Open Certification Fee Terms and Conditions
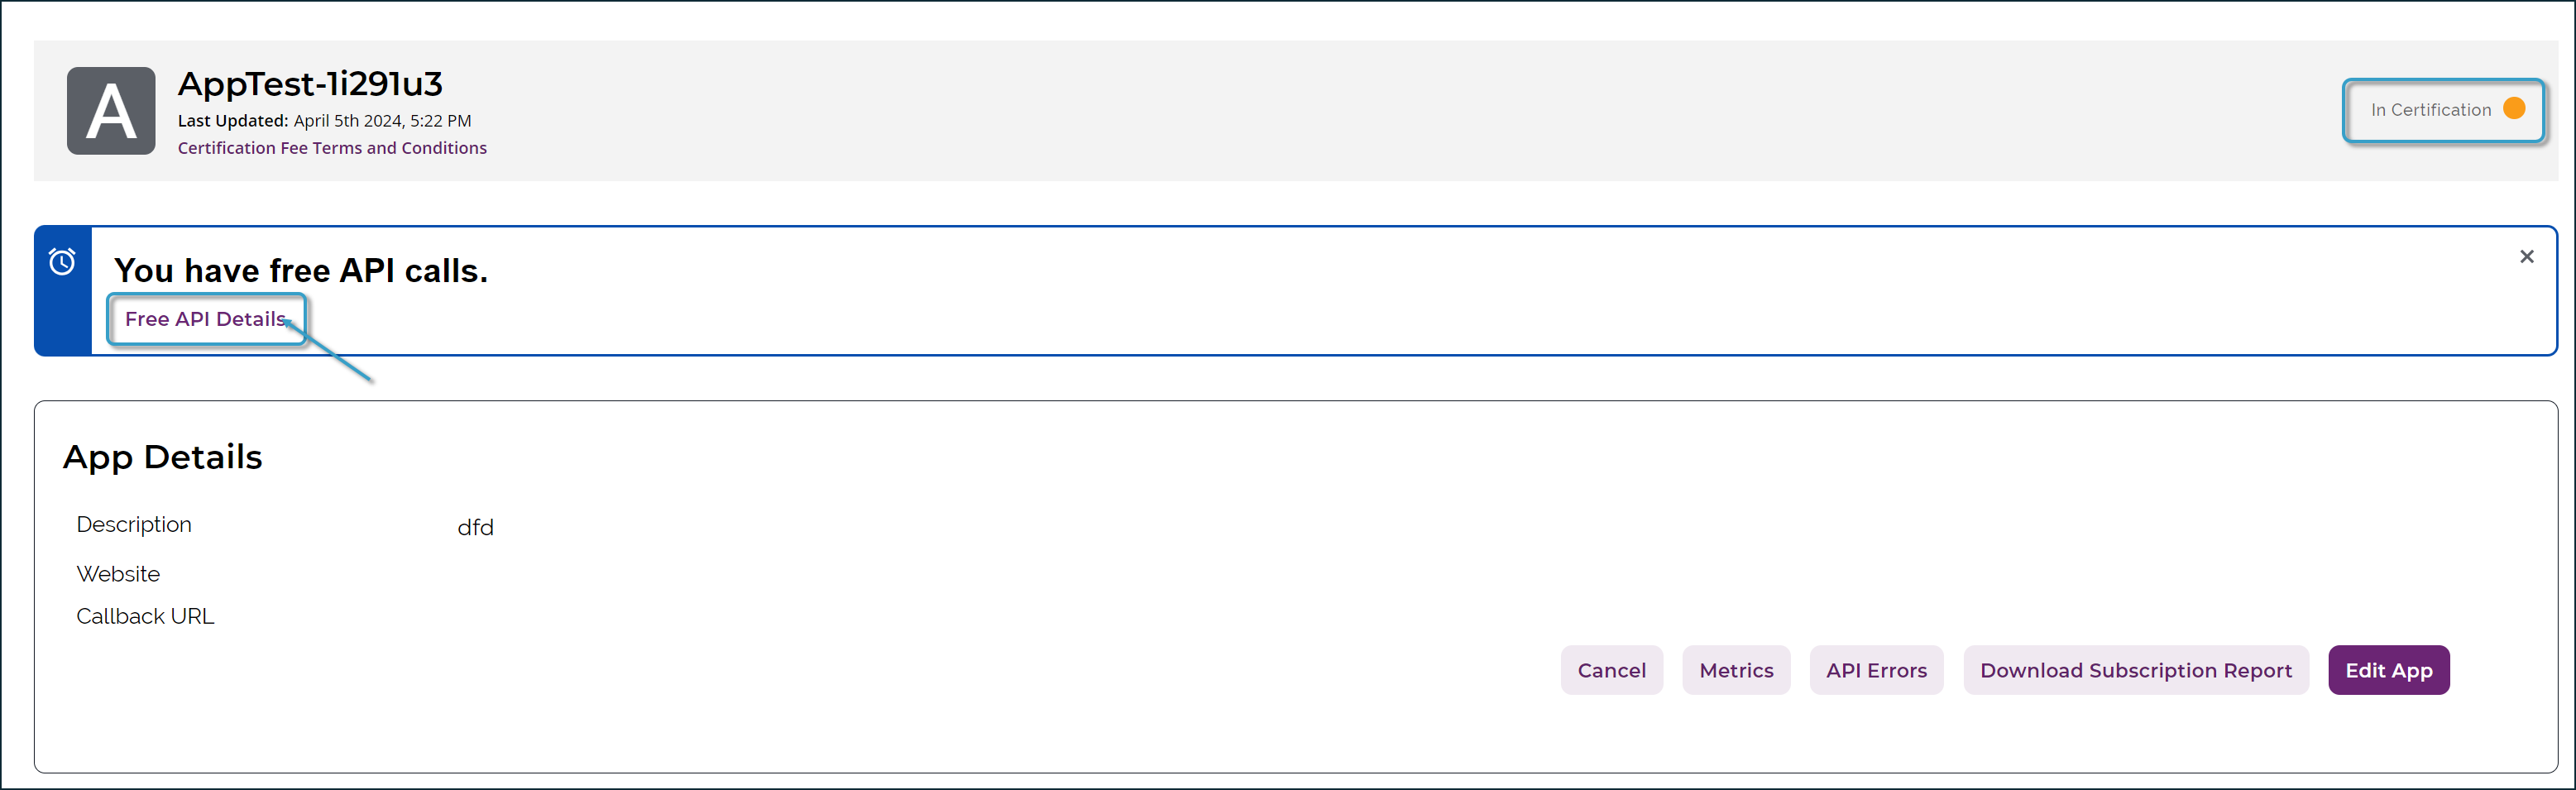The height and width of the screenshot is (790, 2576). (x=332, y=147)
